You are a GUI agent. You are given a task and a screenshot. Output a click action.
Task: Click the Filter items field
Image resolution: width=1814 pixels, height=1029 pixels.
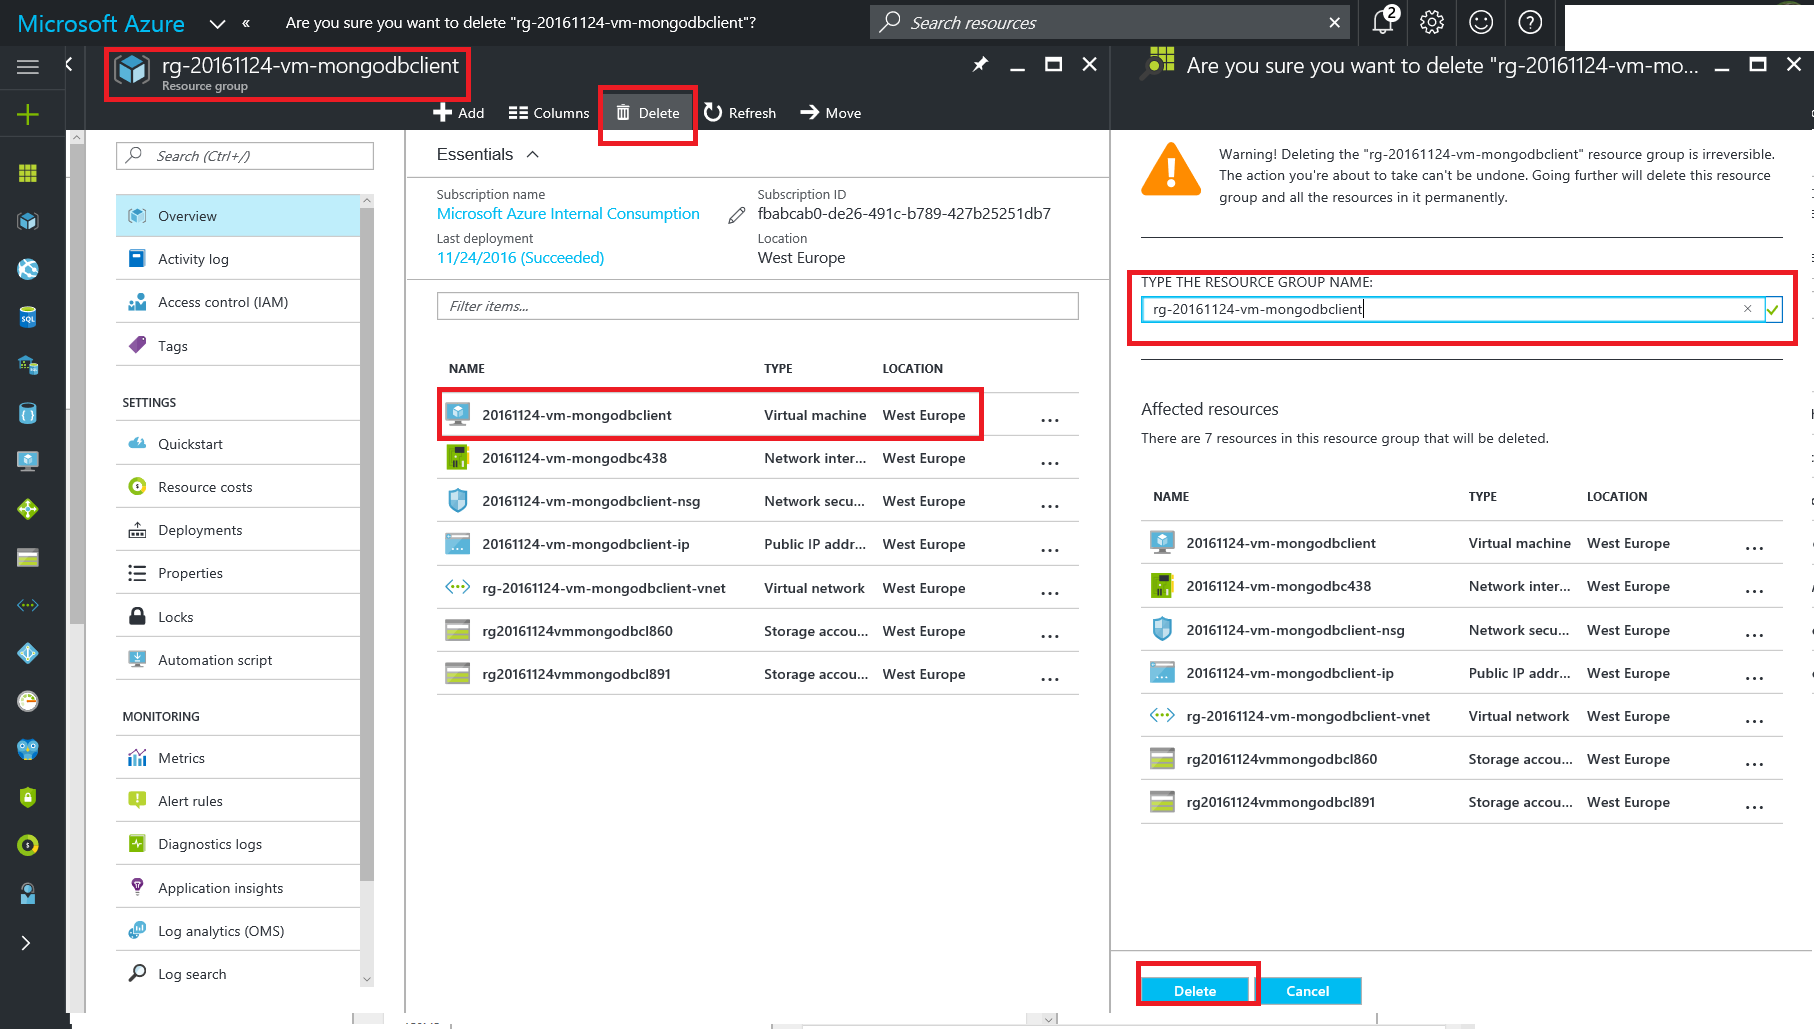[757, 306]
